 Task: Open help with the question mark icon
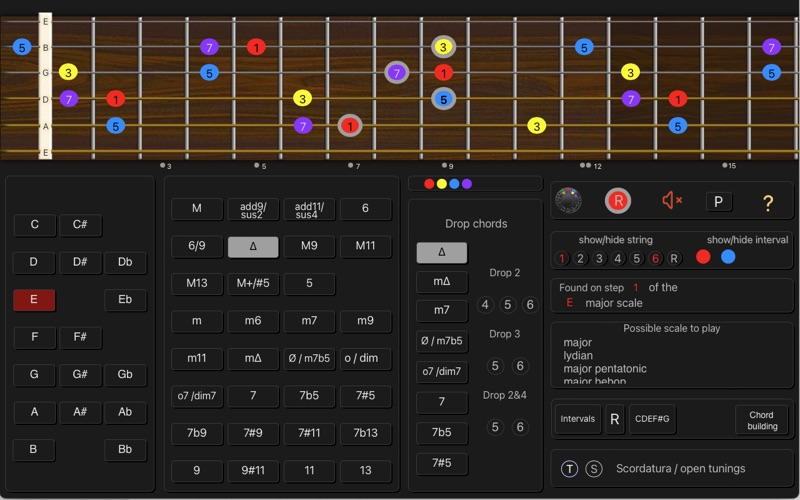tap(767, 203)
